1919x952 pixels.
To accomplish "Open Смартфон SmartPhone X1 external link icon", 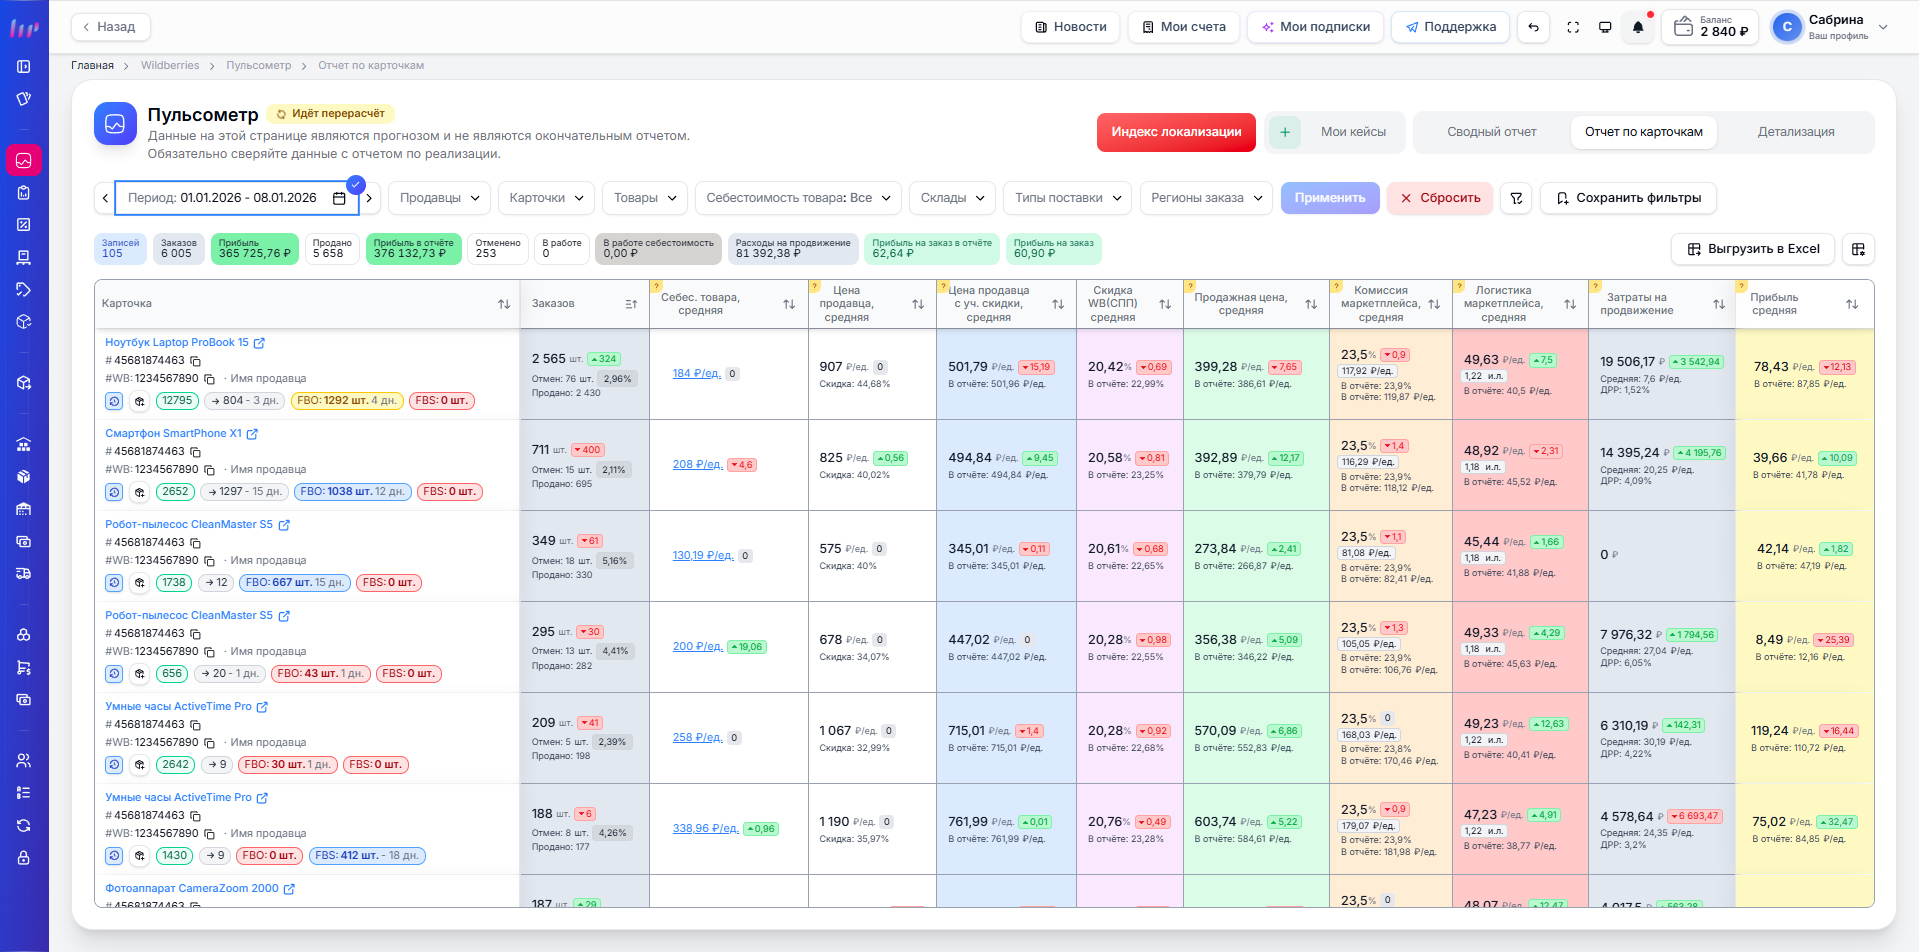I will click(252, 434).
